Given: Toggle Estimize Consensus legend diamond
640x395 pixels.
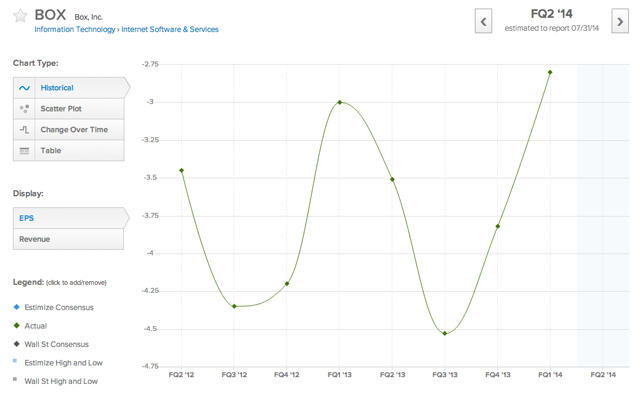Looking at the screenshot, I should 16,307.
